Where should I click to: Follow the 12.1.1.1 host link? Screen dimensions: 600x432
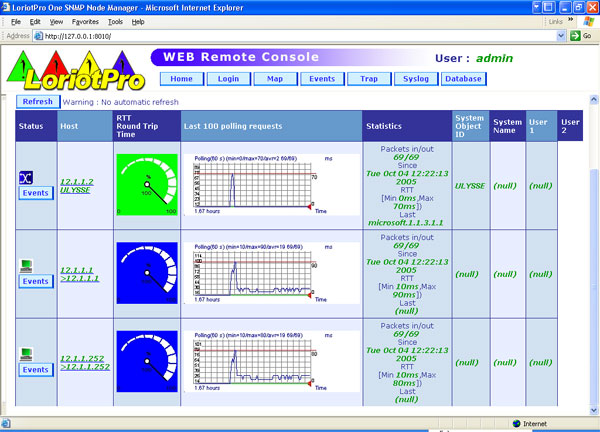(77, 270)
